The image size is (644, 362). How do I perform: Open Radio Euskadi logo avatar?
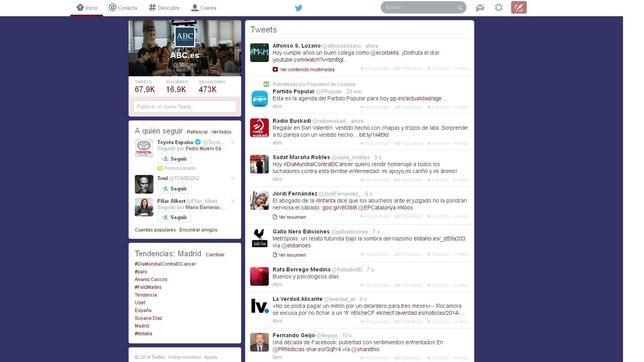260,128
